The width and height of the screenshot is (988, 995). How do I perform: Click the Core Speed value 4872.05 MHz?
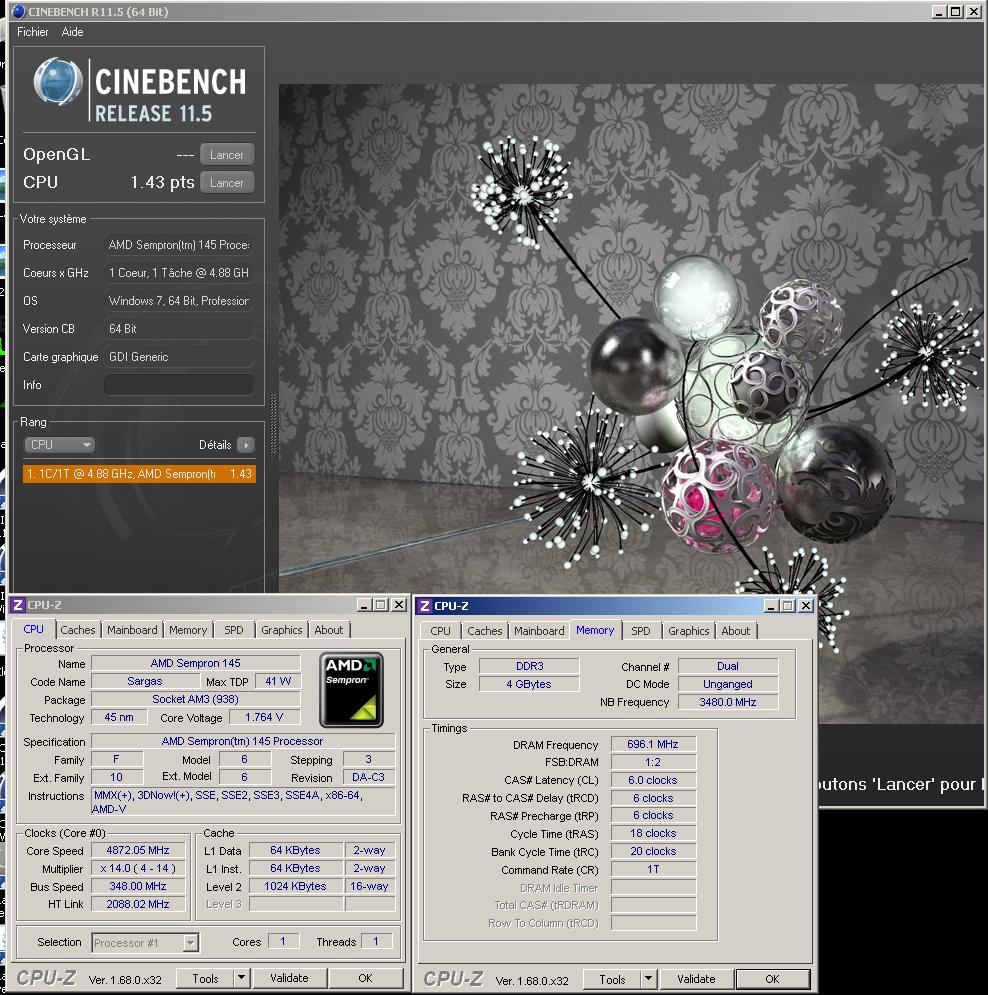138,850
